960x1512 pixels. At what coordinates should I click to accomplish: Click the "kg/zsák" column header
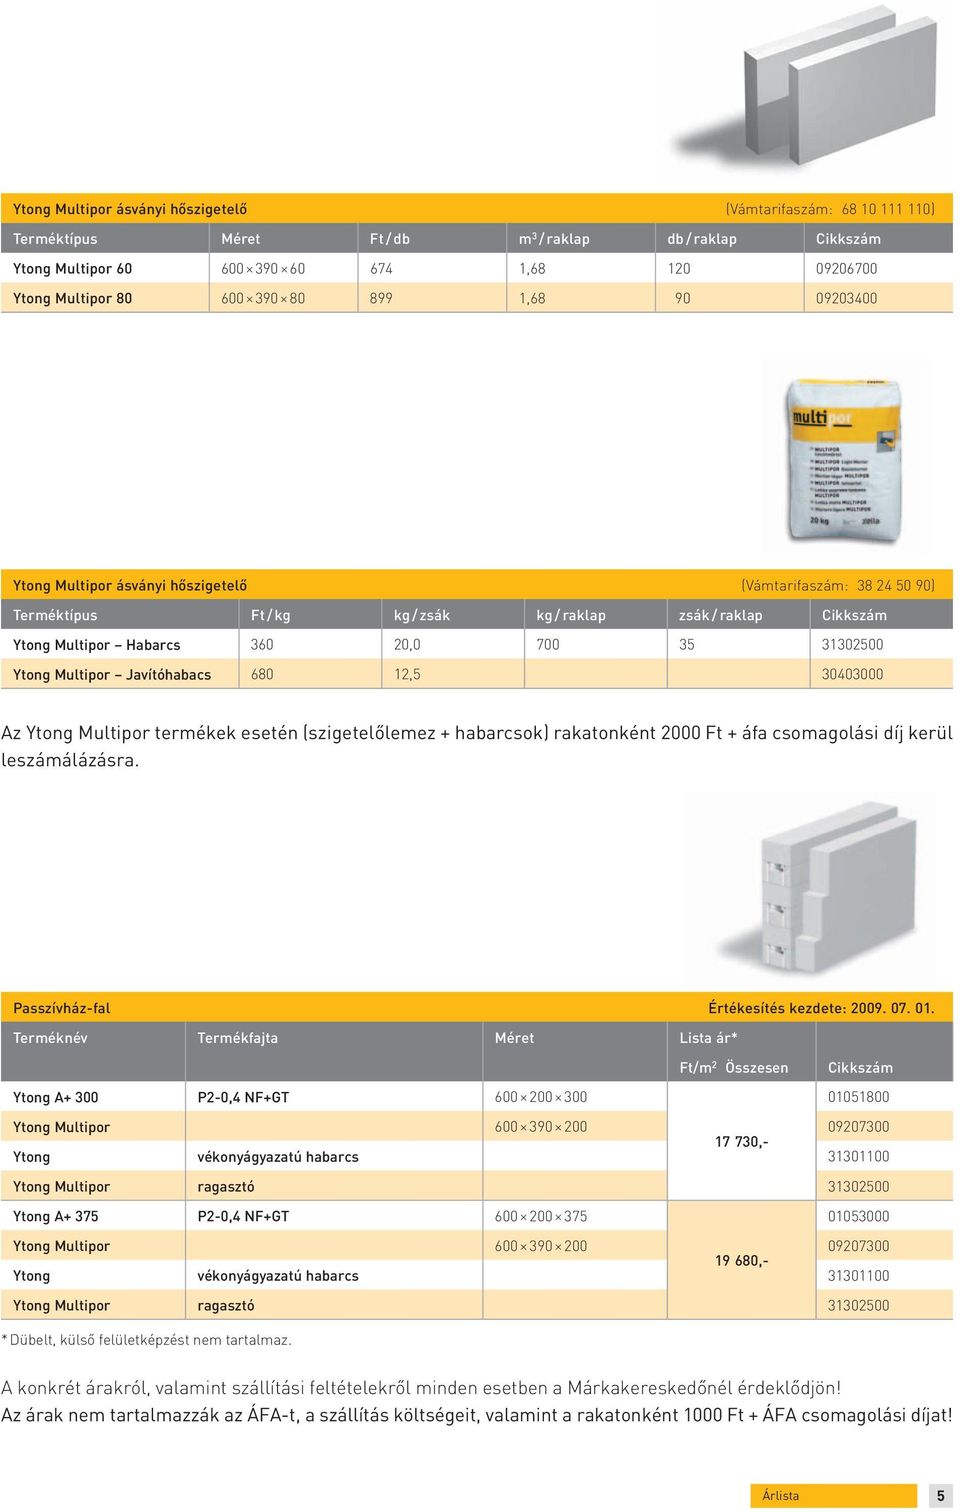[422, 615]
